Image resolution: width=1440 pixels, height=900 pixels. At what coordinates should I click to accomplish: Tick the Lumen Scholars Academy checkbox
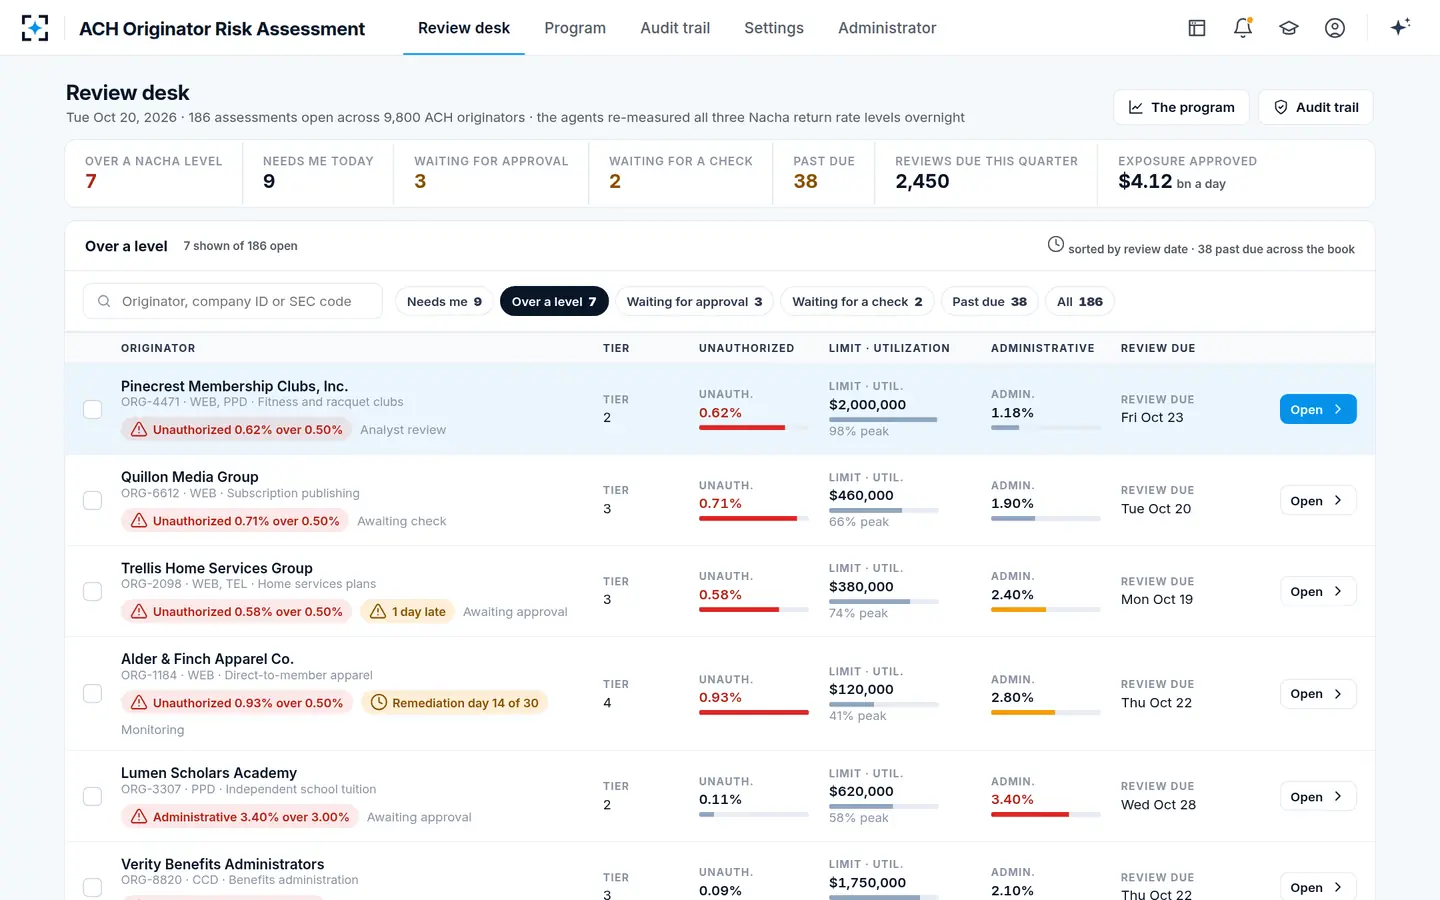[x=92, y=796]
